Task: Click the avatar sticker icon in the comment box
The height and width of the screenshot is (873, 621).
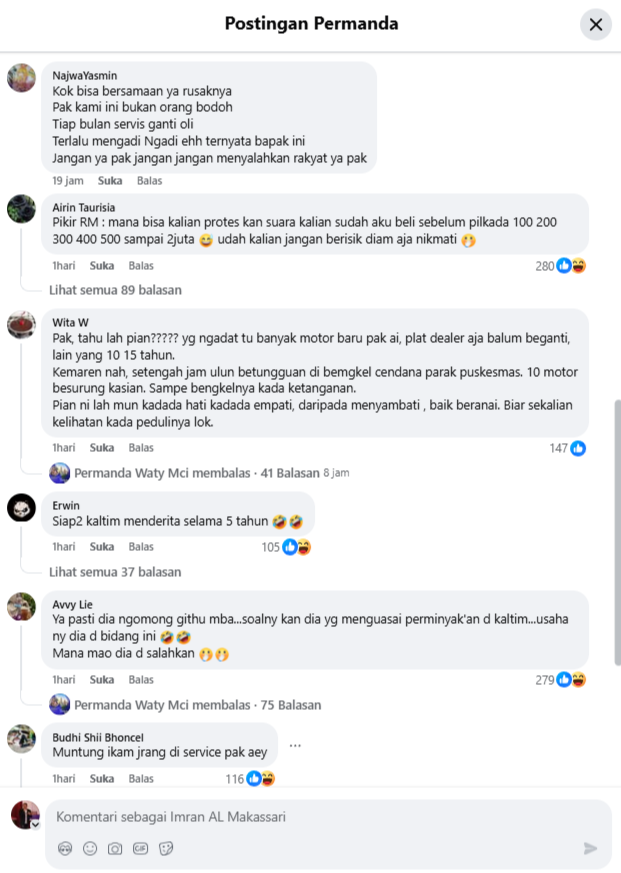Action: [65, 849]
